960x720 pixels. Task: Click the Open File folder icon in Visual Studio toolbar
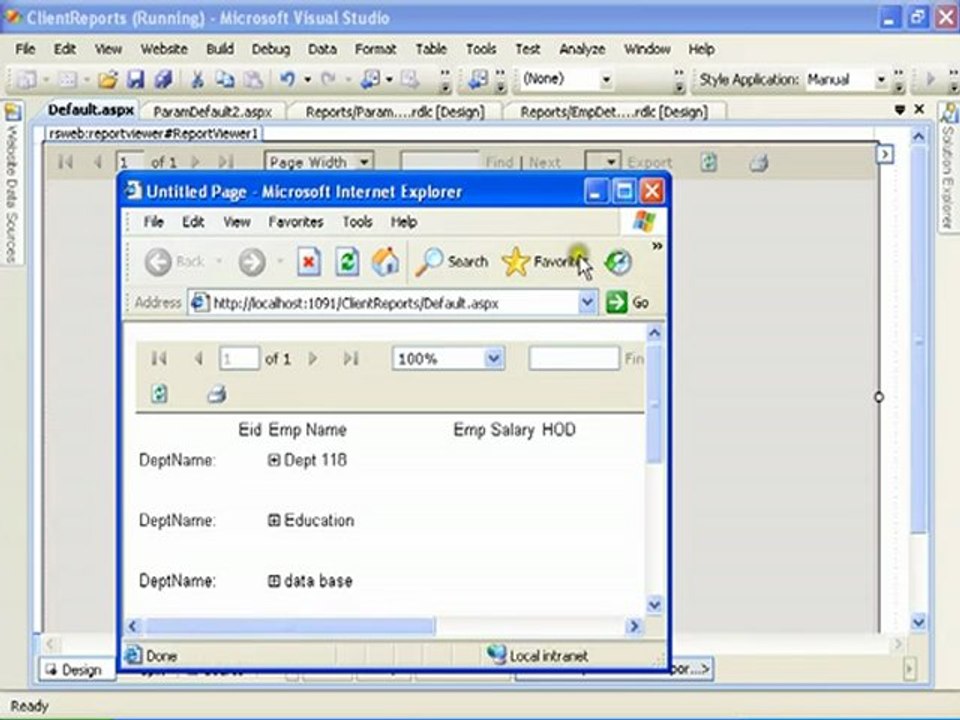[x=108, y=79]
